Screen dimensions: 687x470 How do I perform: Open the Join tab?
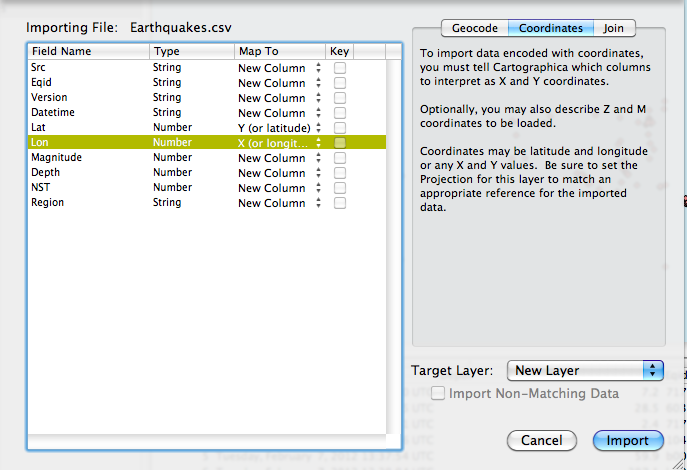point(615,29)
